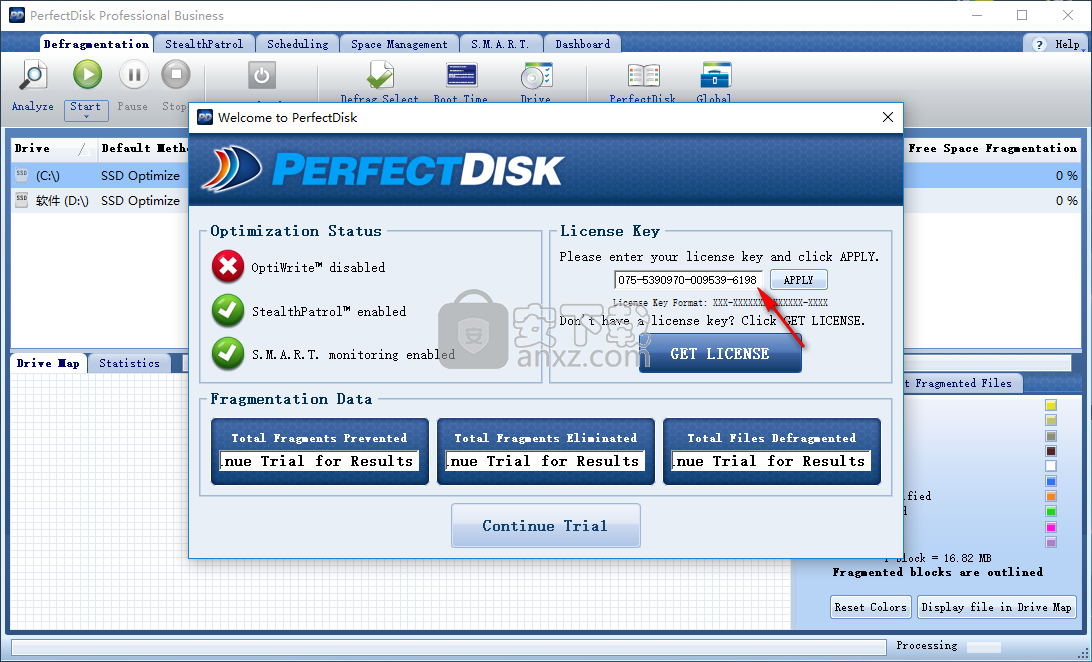Sort by Free Space Fragmentation column header

(992, 148)
